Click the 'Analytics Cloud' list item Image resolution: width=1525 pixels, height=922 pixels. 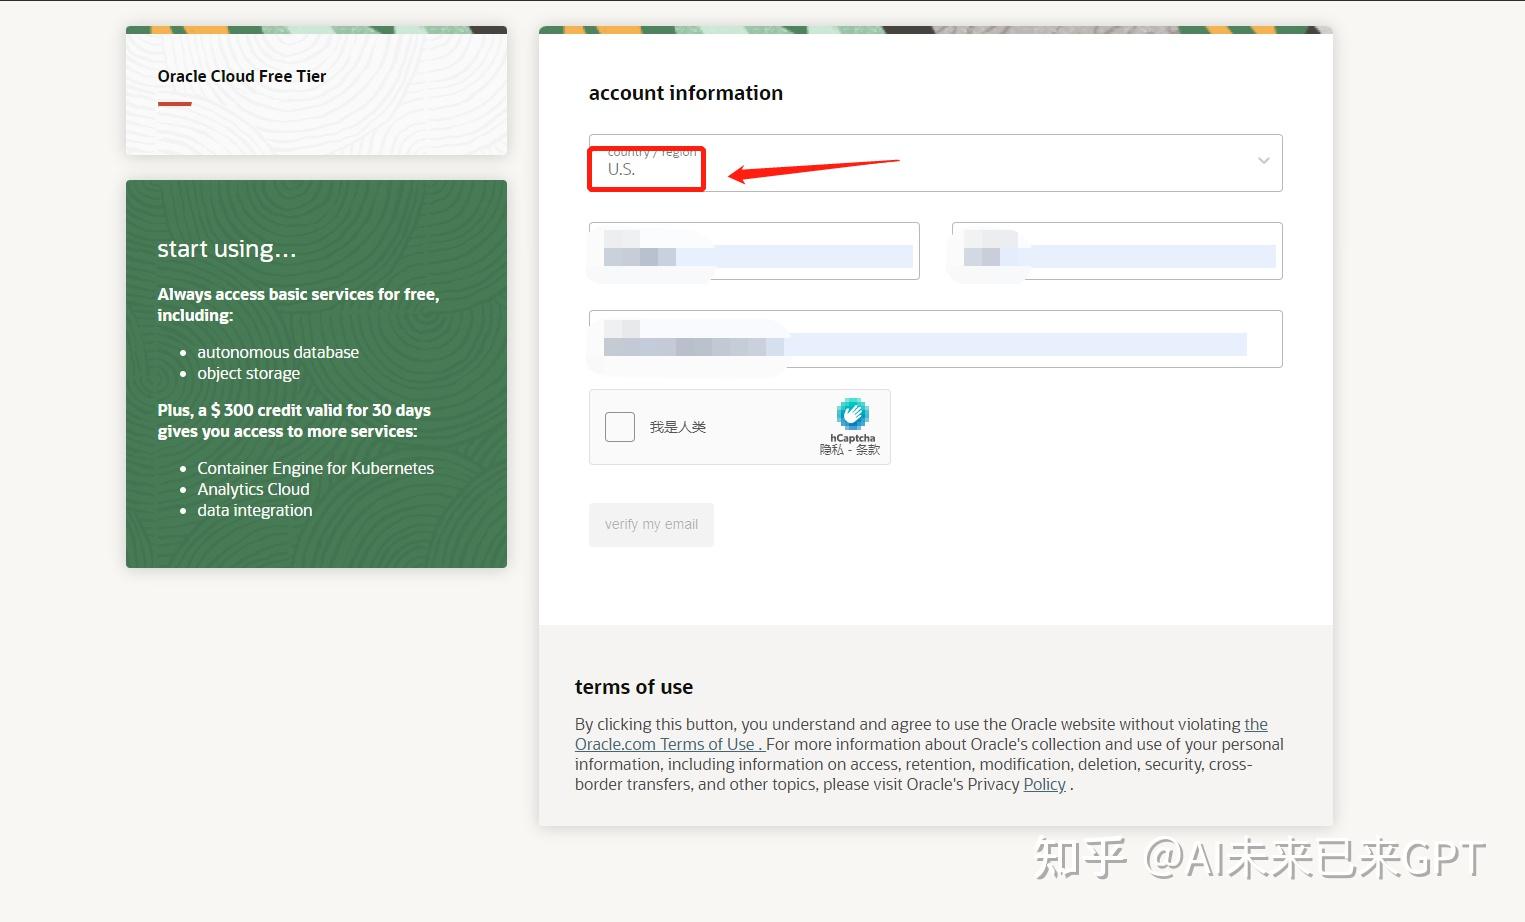tap(253, 489)
